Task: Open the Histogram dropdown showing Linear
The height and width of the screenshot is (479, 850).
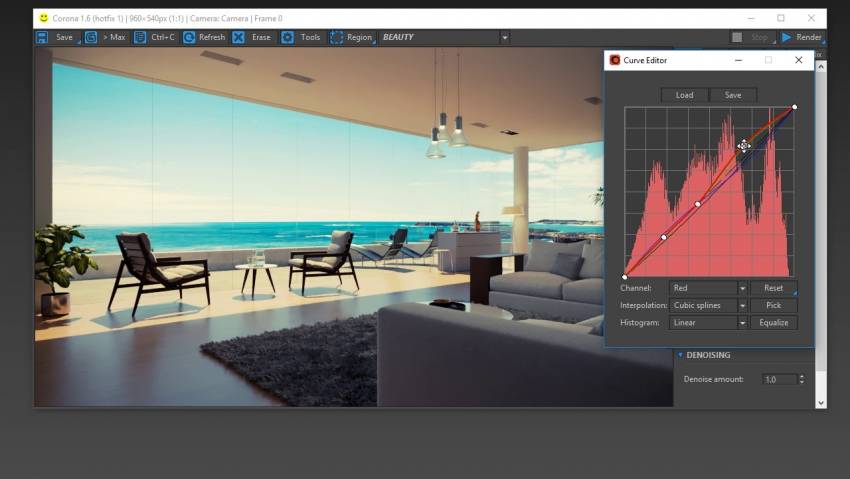Action: pos(709,323)
